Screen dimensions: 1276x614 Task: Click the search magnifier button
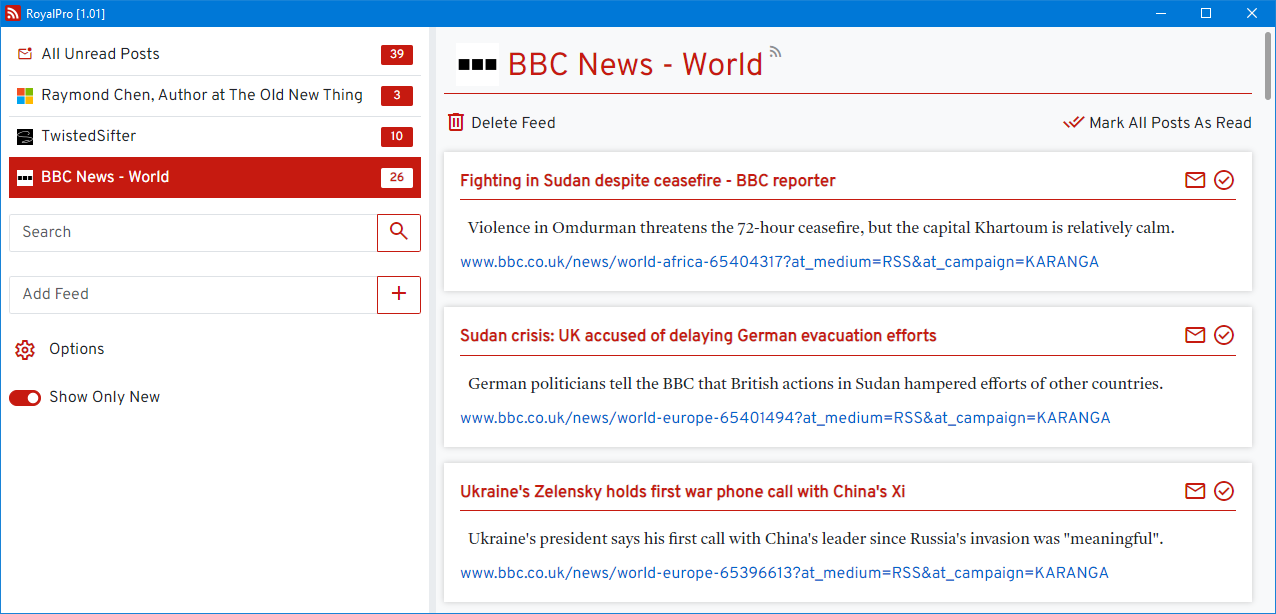tap(399, 232)
